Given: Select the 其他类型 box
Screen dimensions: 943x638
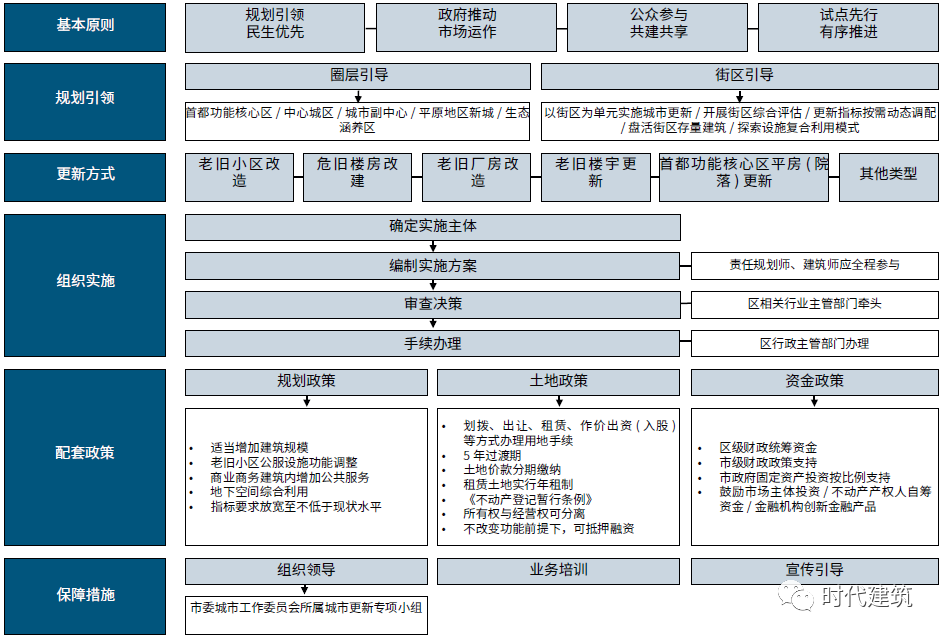Looking at the screenshot, I should (x=889, y=177).
